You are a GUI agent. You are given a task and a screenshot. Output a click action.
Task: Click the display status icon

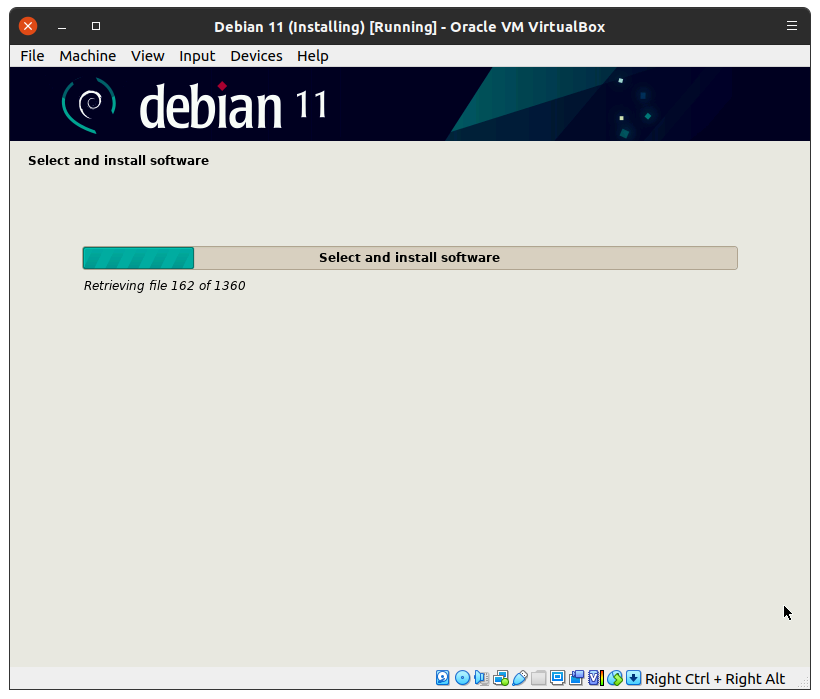(x=557, y=678)
